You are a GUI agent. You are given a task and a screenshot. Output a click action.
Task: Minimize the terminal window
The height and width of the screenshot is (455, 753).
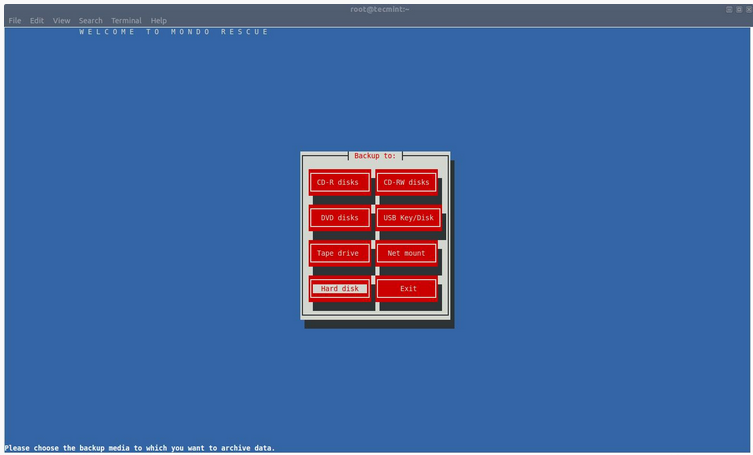(x=729, y=10)
